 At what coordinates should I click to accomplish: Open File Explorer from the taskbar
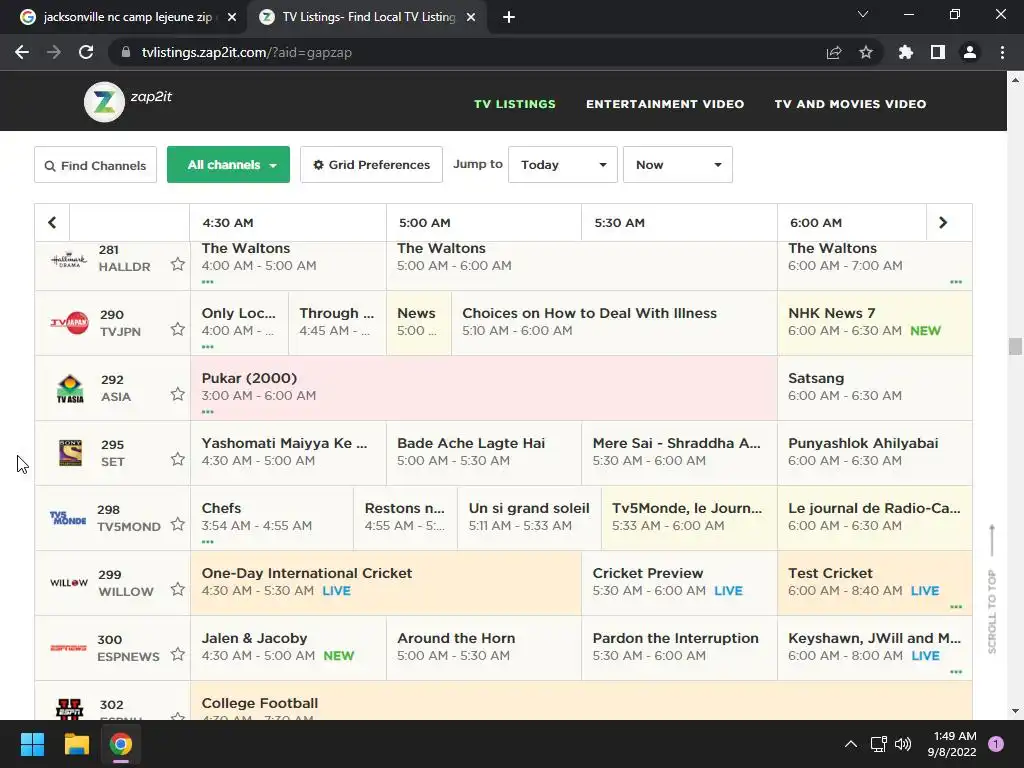(76, 744)
